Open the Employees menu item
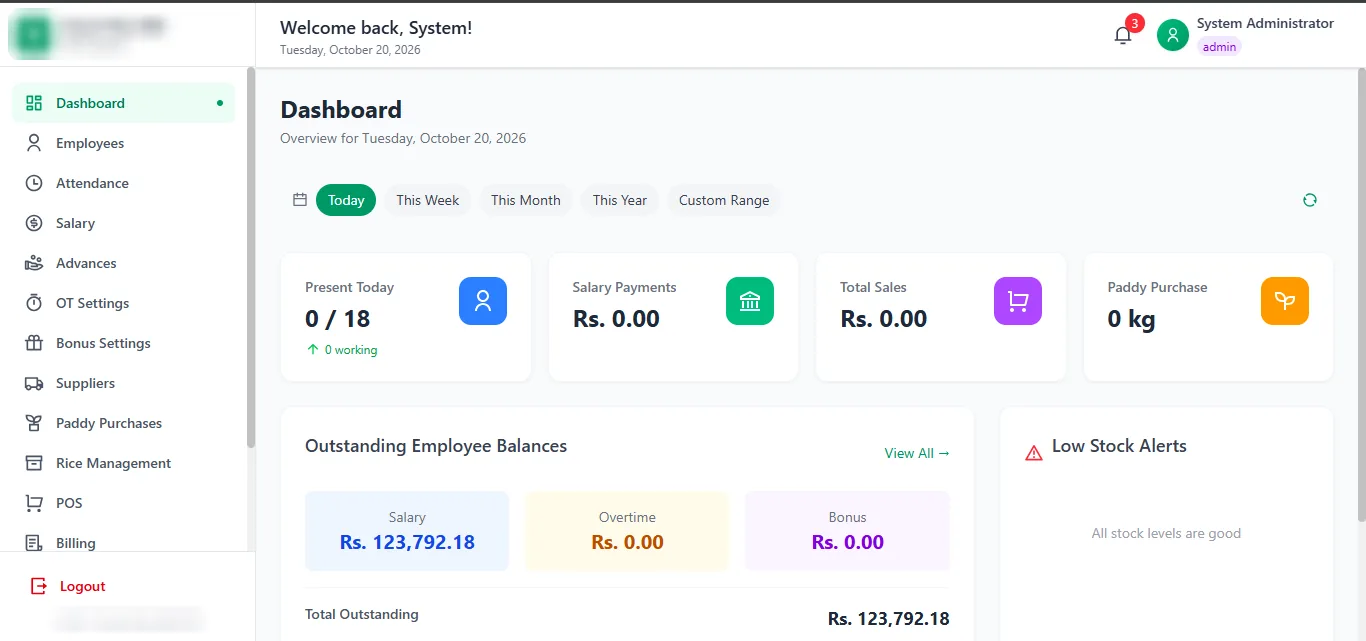 click(x=124, y=143)
